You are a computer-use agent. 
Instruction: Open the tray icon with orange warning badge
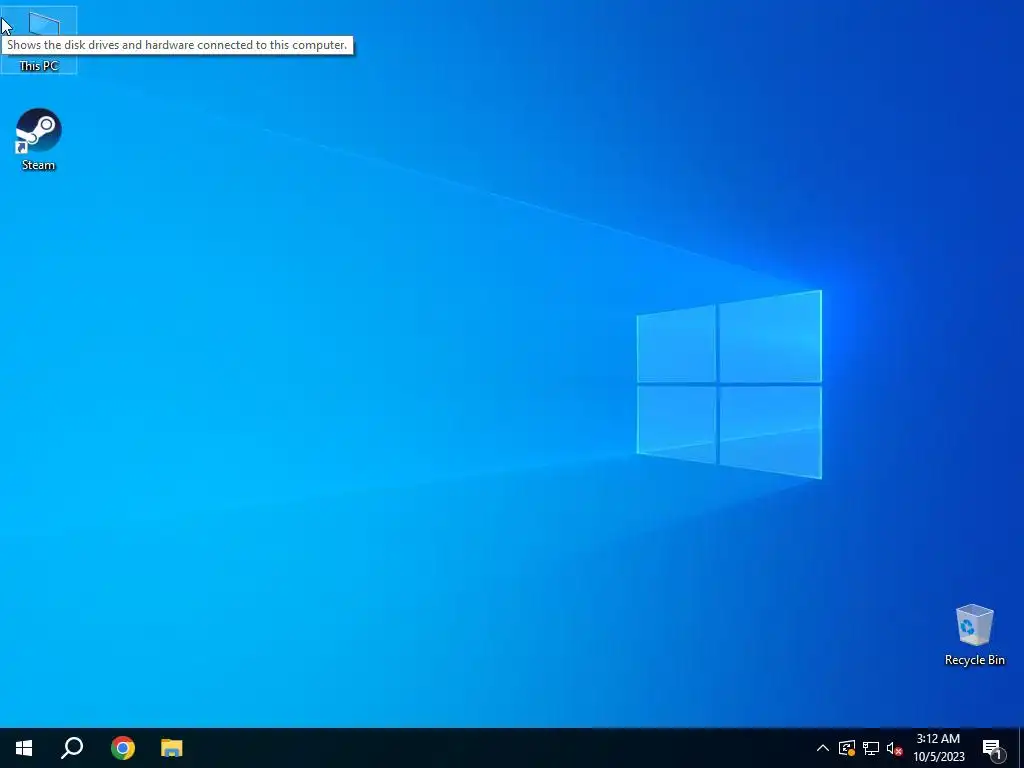(847, 748)
